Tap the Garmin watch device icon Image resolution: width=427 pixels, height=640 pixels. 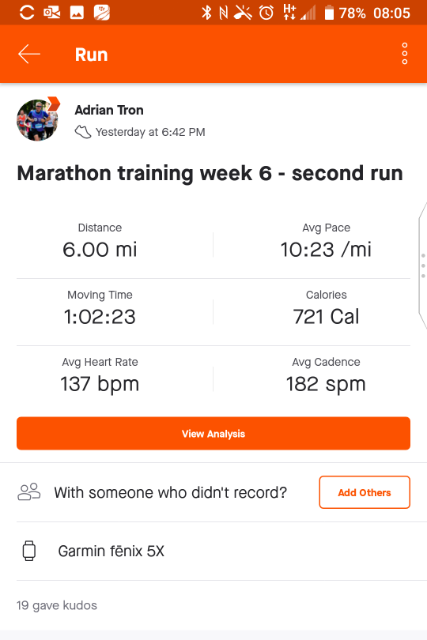coord(29,551)
